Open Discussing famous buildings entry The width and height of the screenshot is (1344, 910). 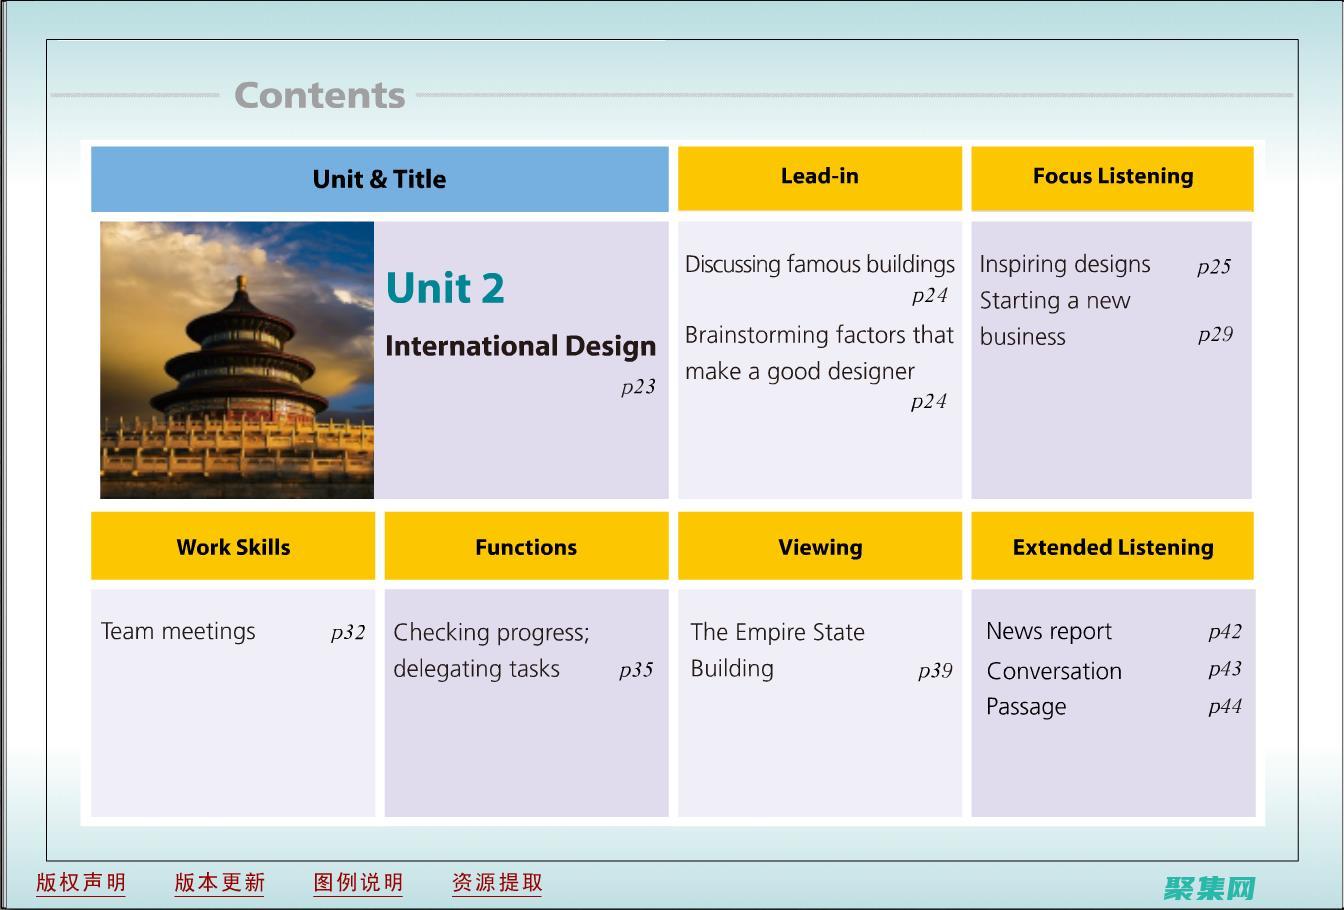tap(819, 265)
